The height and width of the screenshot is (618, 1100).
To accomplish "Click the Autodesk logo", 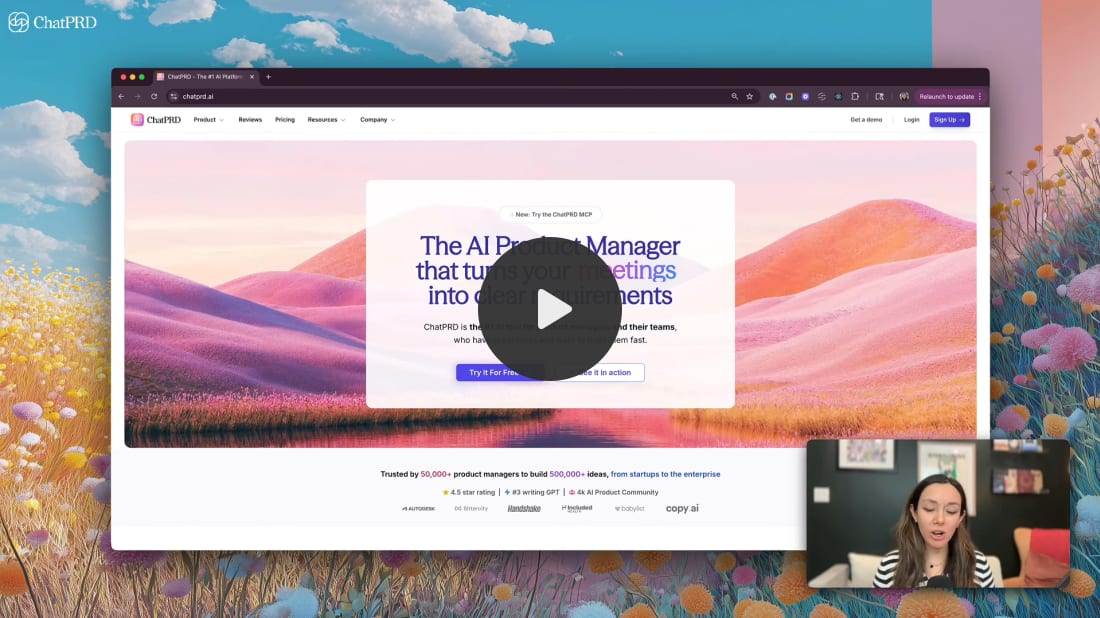I will pyautogui.click(x=418, y=509).
